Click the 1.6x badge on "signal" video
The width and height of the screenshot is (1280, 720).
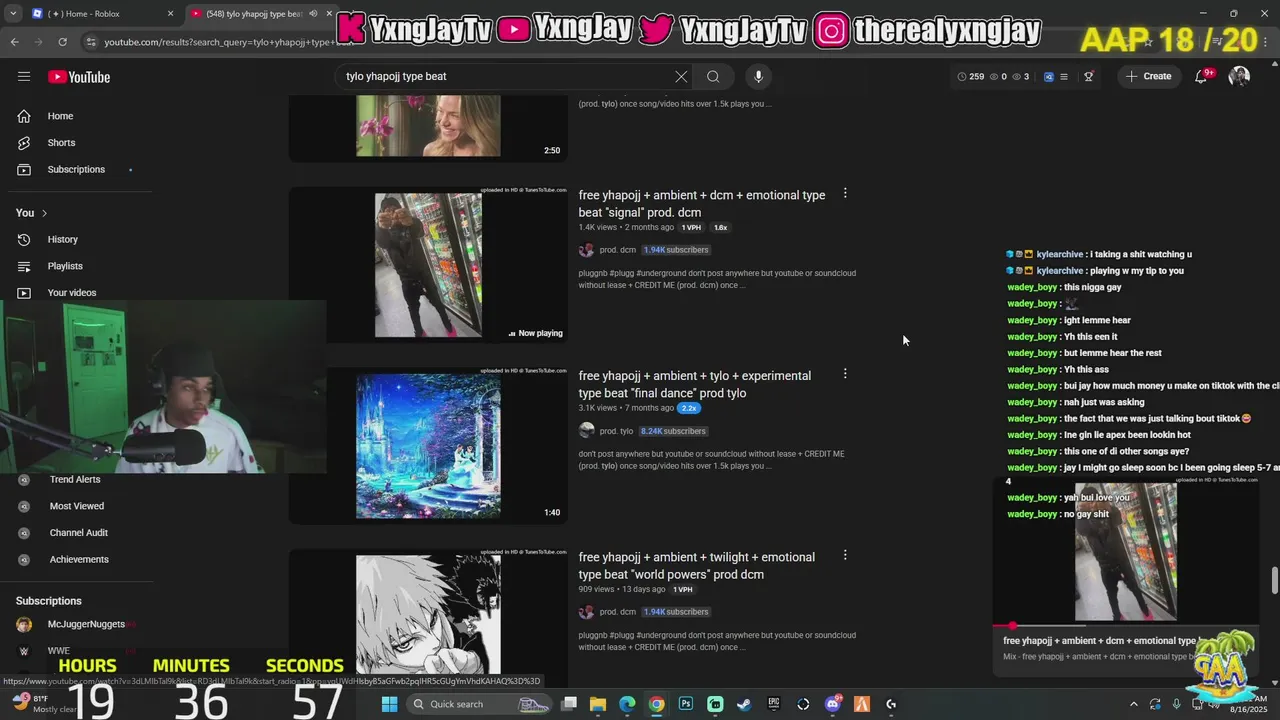720,228
